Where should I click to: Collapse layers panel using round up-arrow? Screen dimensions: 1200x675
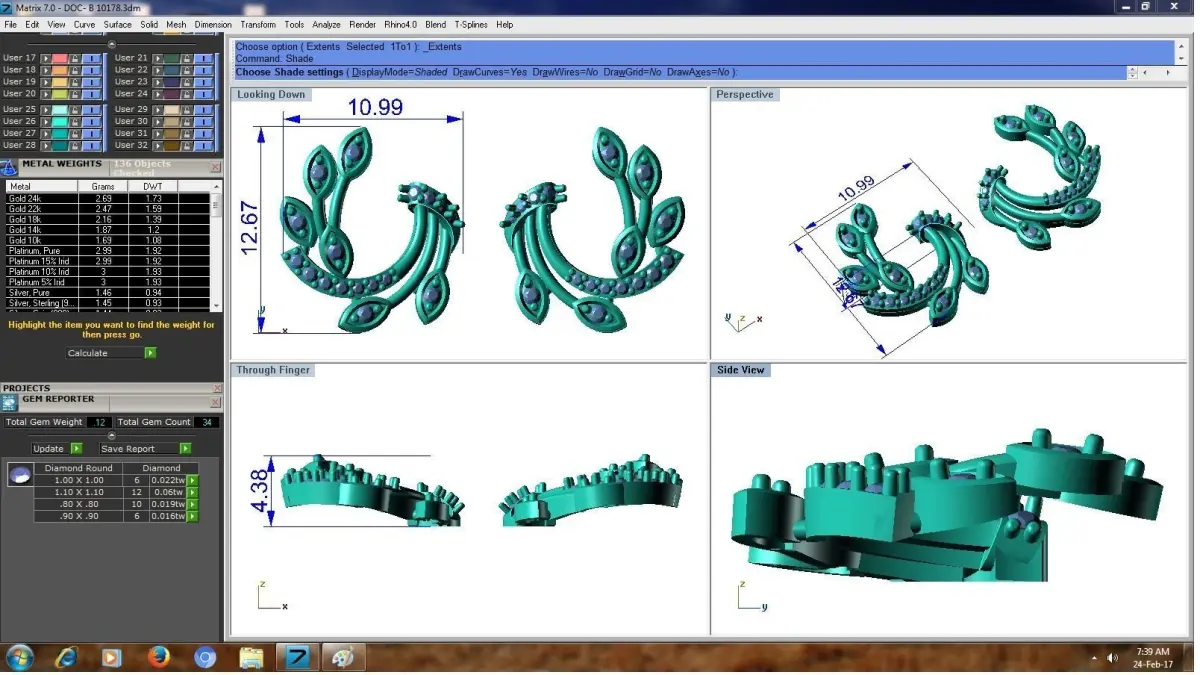click(111, 44)
